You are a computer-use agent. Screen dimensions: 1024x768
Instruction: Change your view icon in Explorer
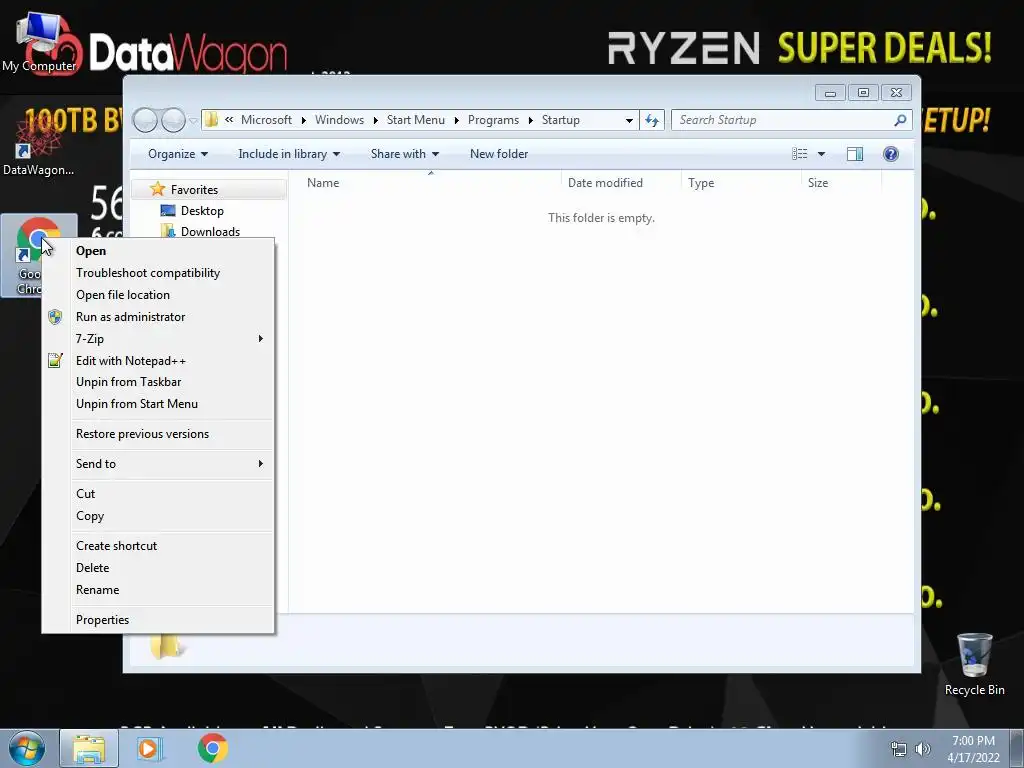click(x=799, y=154)
